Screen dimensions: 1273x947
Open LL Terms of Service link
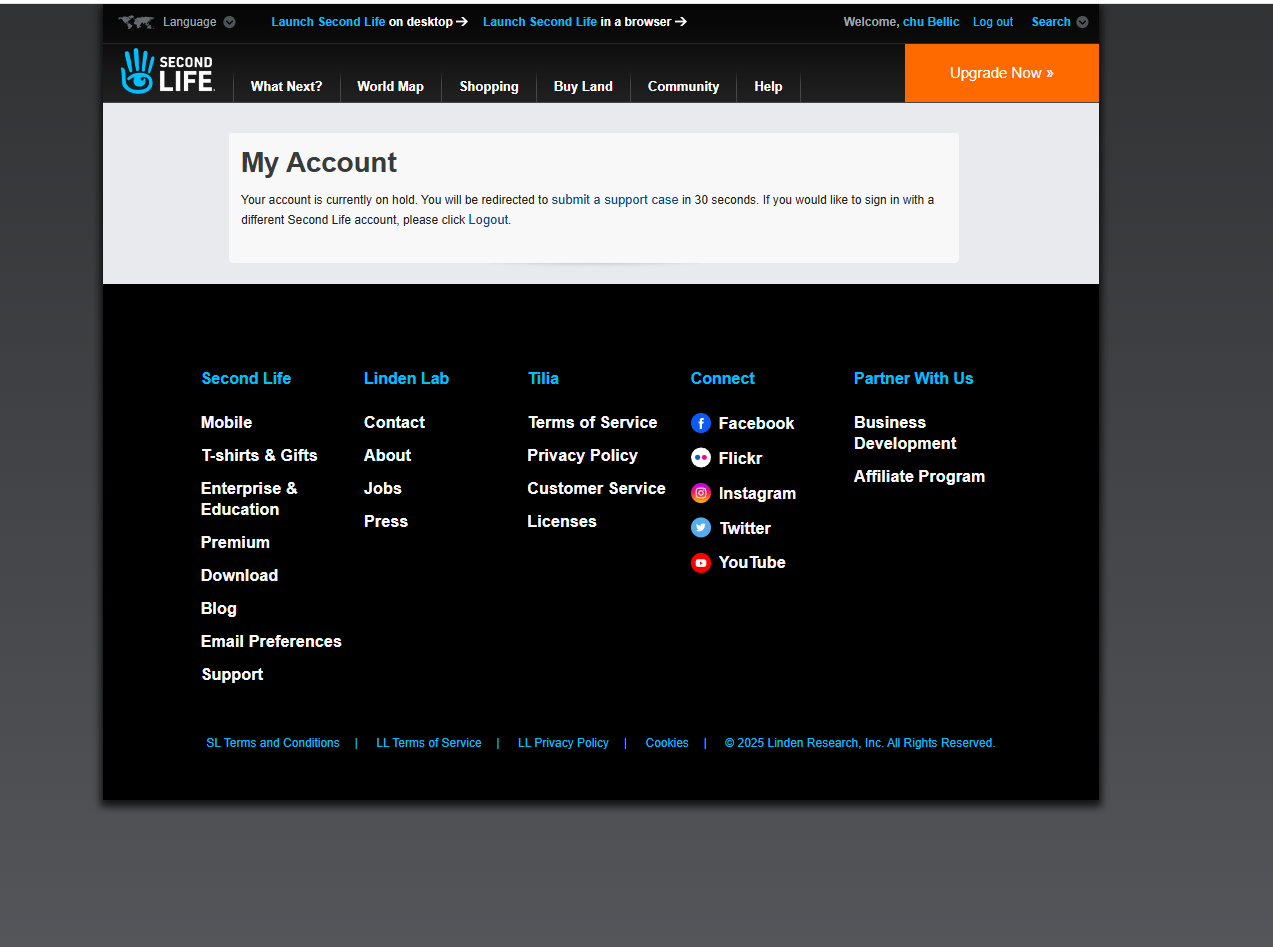pyautogui.click(x=429, y=743)
